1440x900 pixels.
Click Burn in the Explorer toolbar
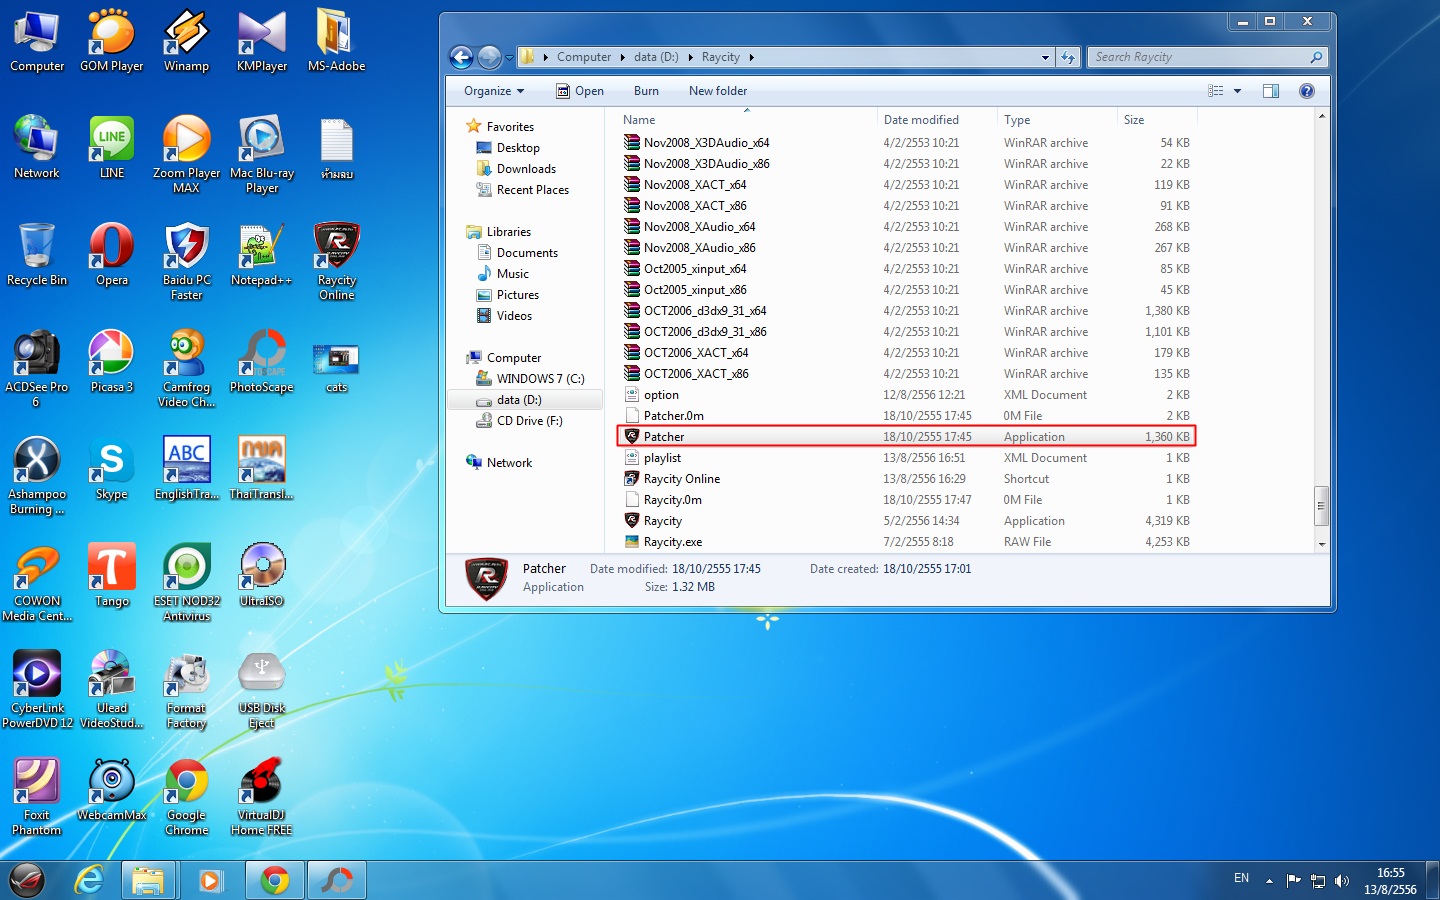(646, 91)
